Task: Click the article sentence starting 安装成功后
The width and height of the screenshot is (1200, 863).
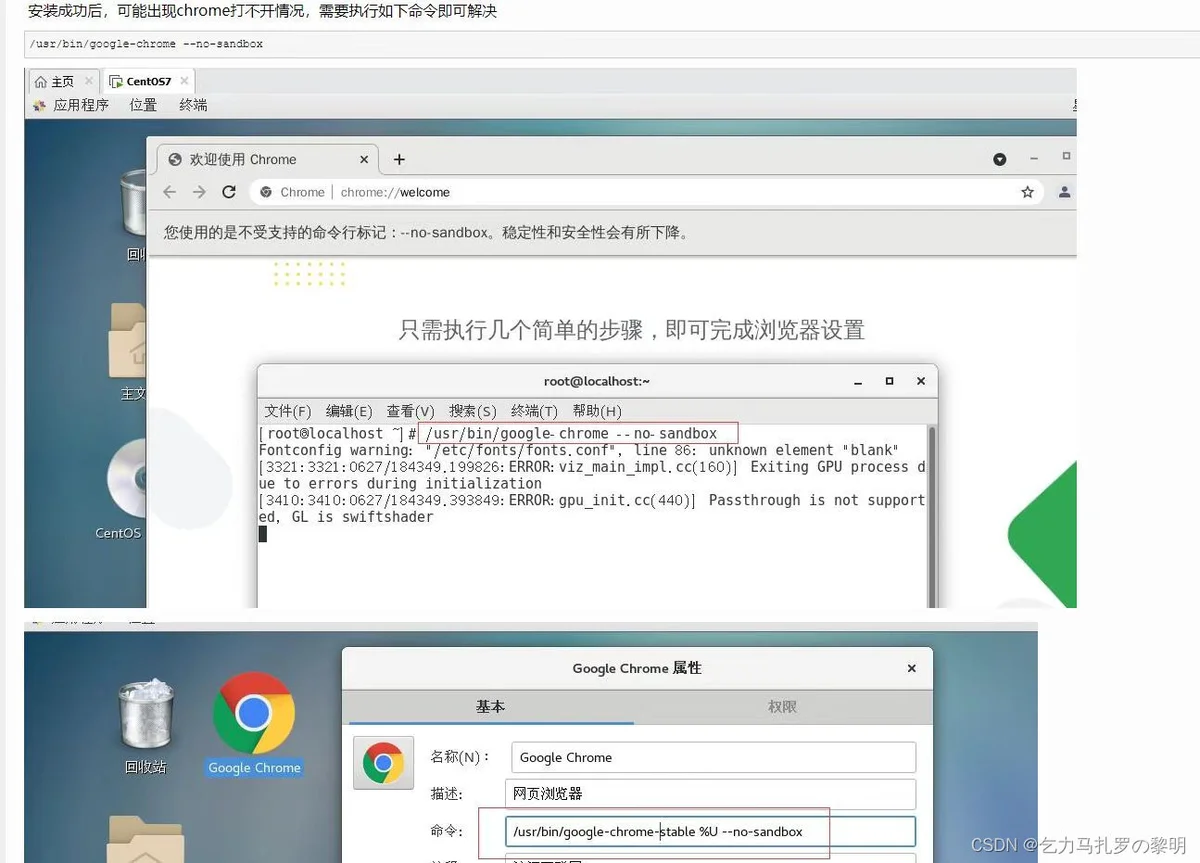Action: (x=263, y=11)
